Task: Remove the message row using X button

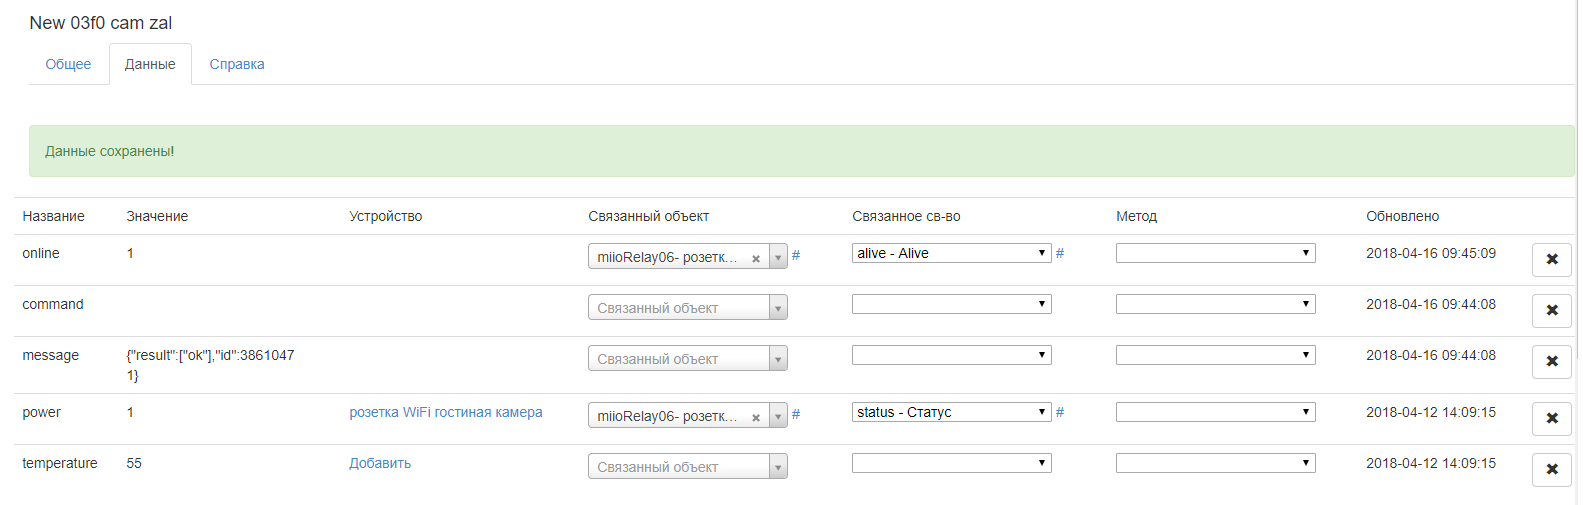Action: point(1551,362)
